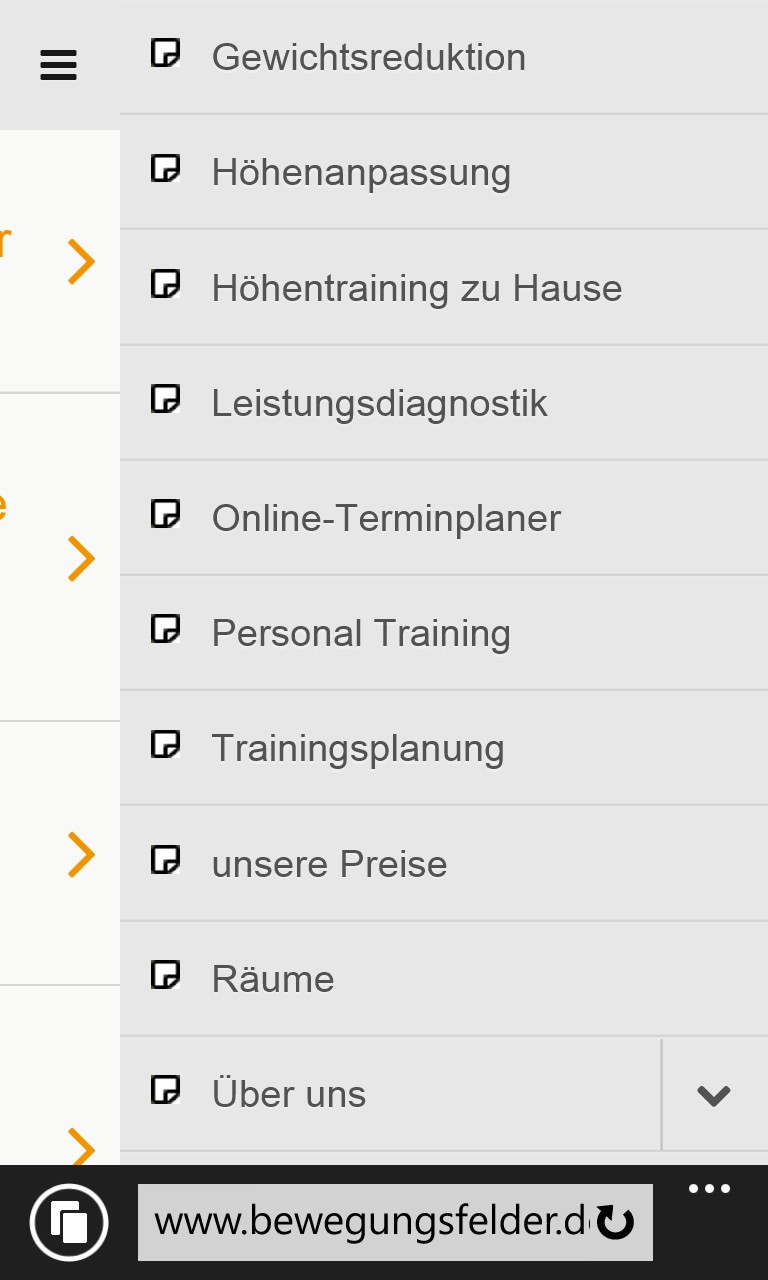Open the Online-Terminplaner menu entry

[386, 518]
